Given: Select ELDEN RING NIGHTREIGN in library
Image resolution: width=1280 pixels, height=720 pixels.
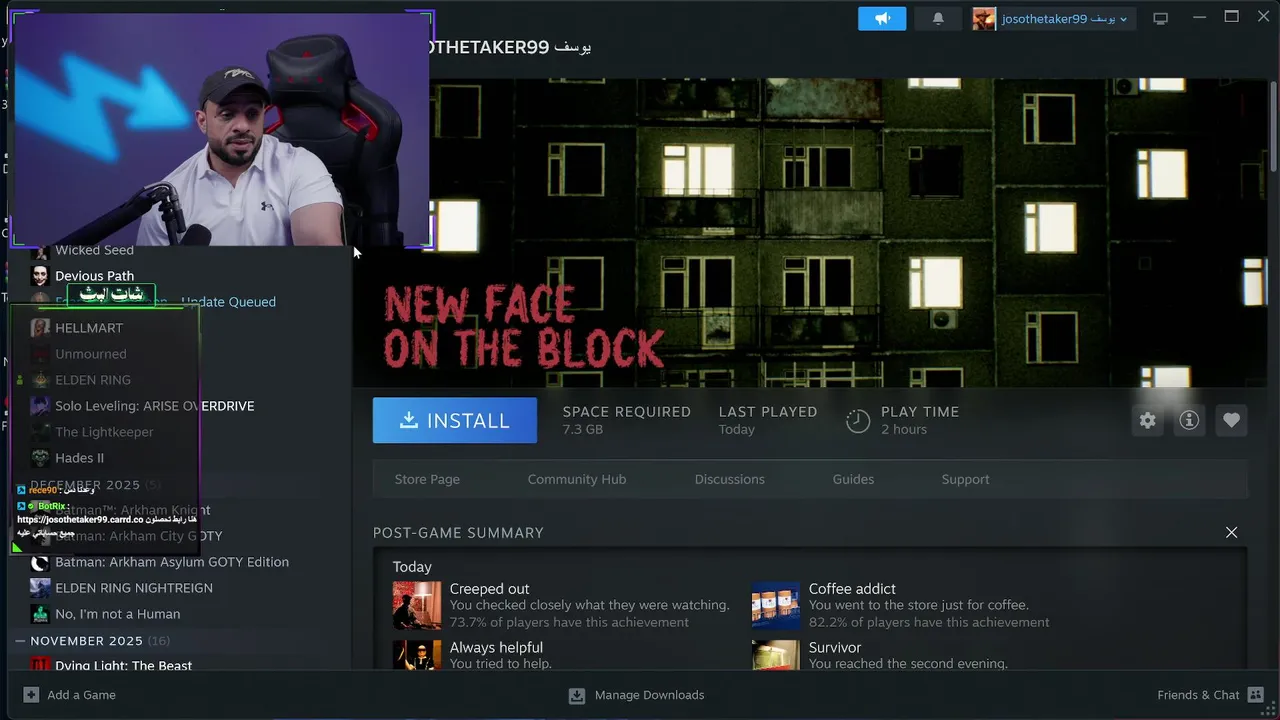Looking at the screenshot, I should [134, 588].
